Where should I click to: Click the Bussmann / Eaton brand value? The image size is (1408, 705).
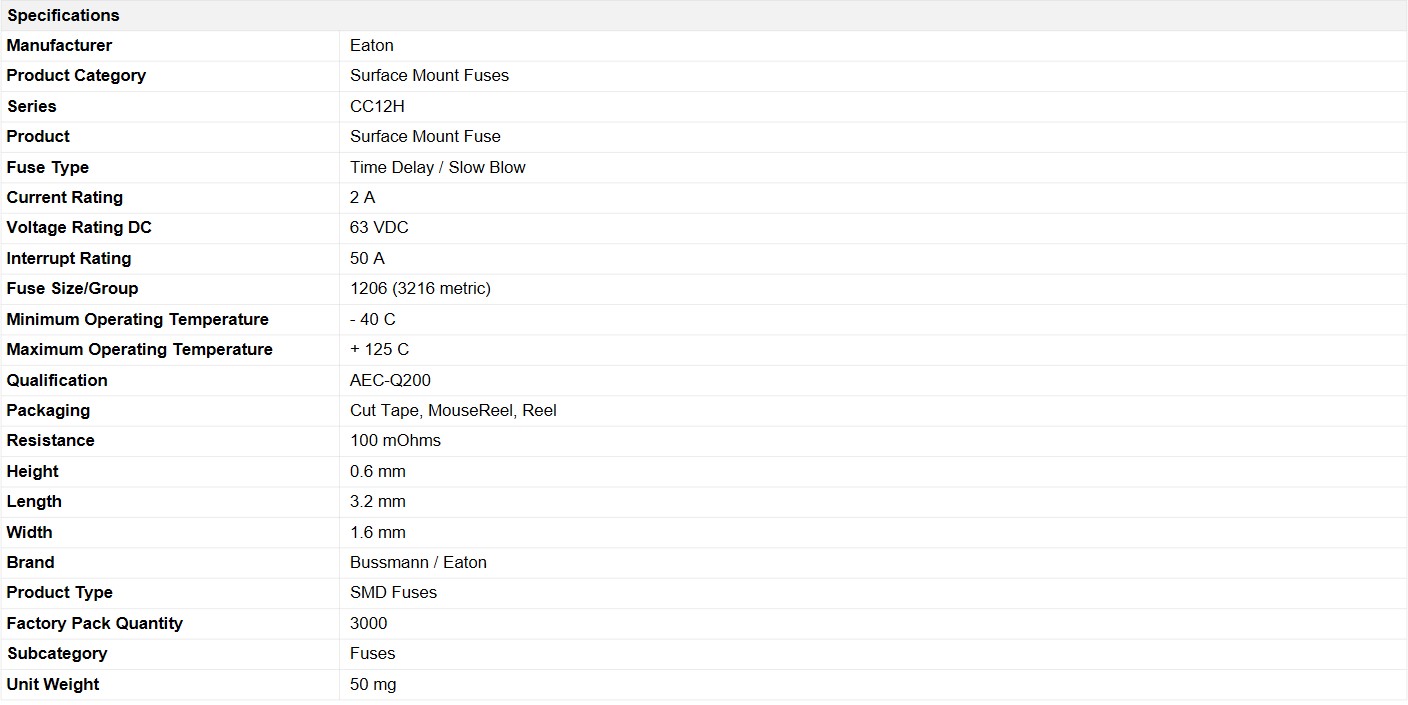pyautogui.click(x=418, y=562)
